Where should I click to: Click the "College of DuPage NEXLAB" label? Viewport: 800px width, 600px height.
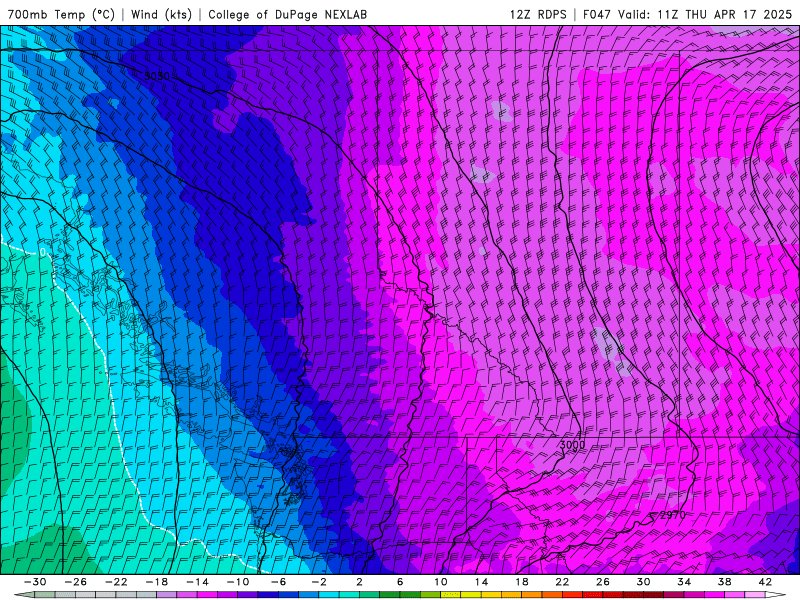287,15
